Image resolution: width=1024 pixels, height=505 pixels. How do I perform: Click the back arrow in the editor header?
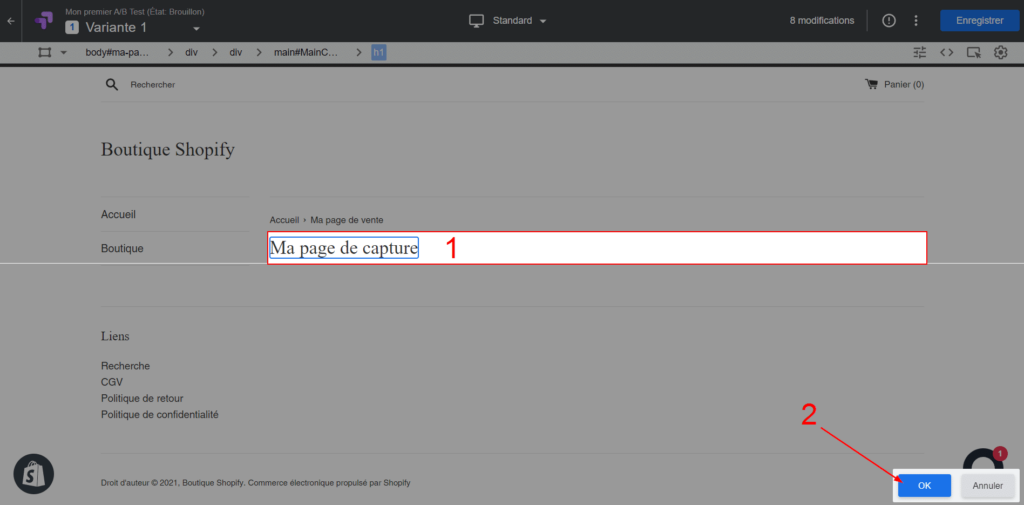coord(11,20)
